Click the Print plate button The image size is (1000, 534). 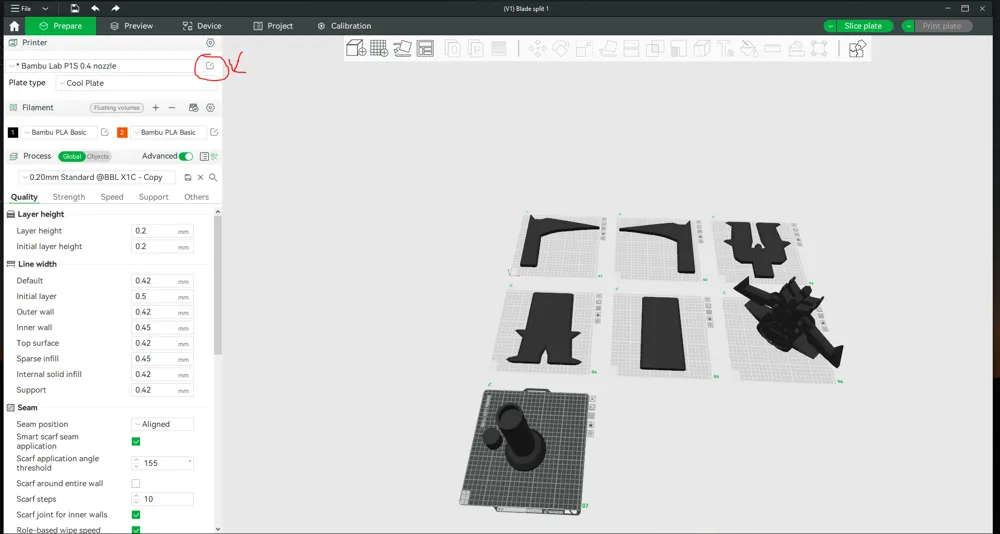pyautogui.click(x=943, y=26)
